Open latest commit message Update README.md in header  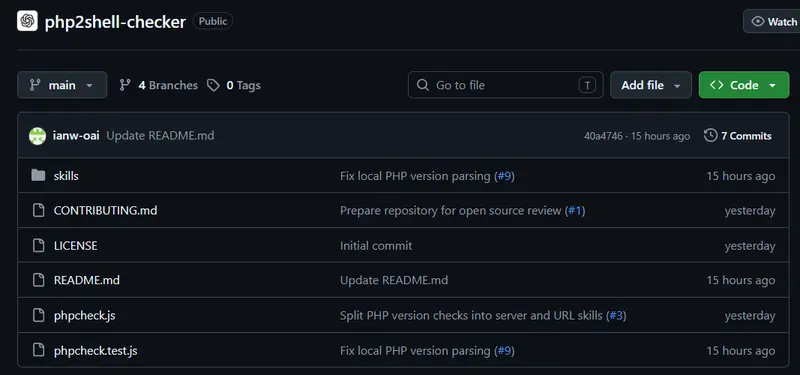[160, 136]
